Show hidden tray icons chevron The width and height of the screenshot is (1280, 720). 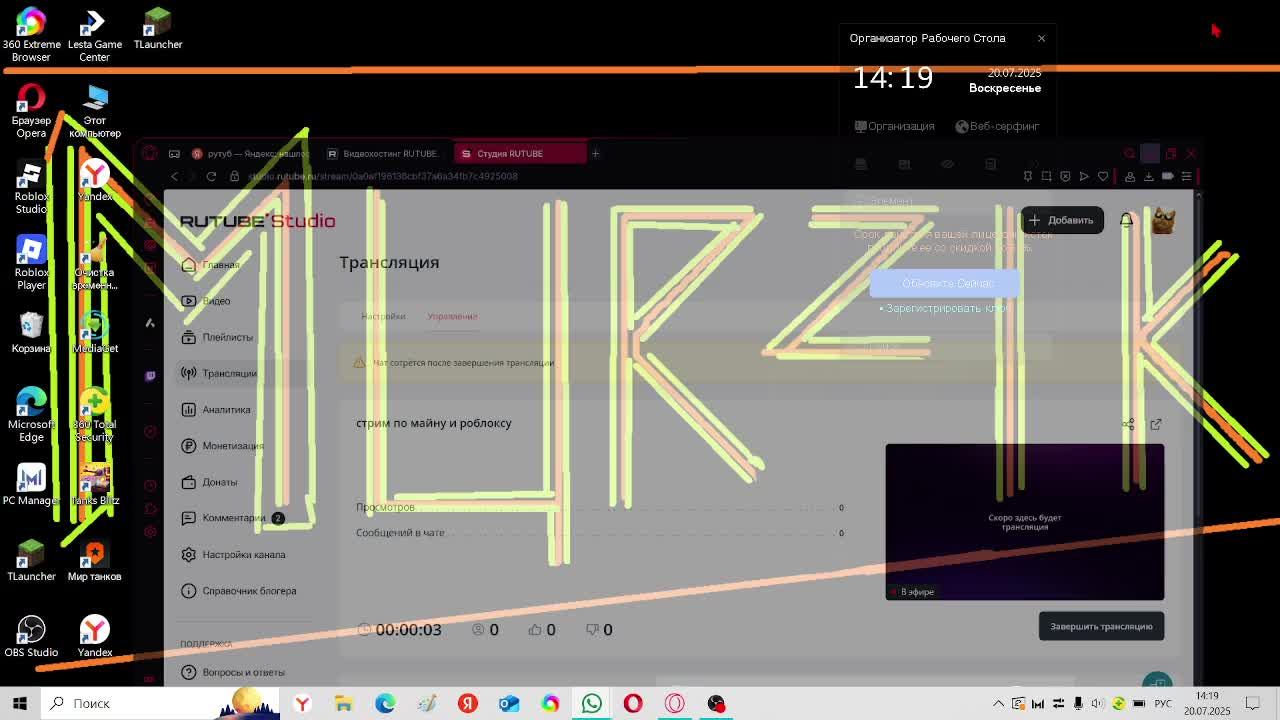(x=998, y=704)
